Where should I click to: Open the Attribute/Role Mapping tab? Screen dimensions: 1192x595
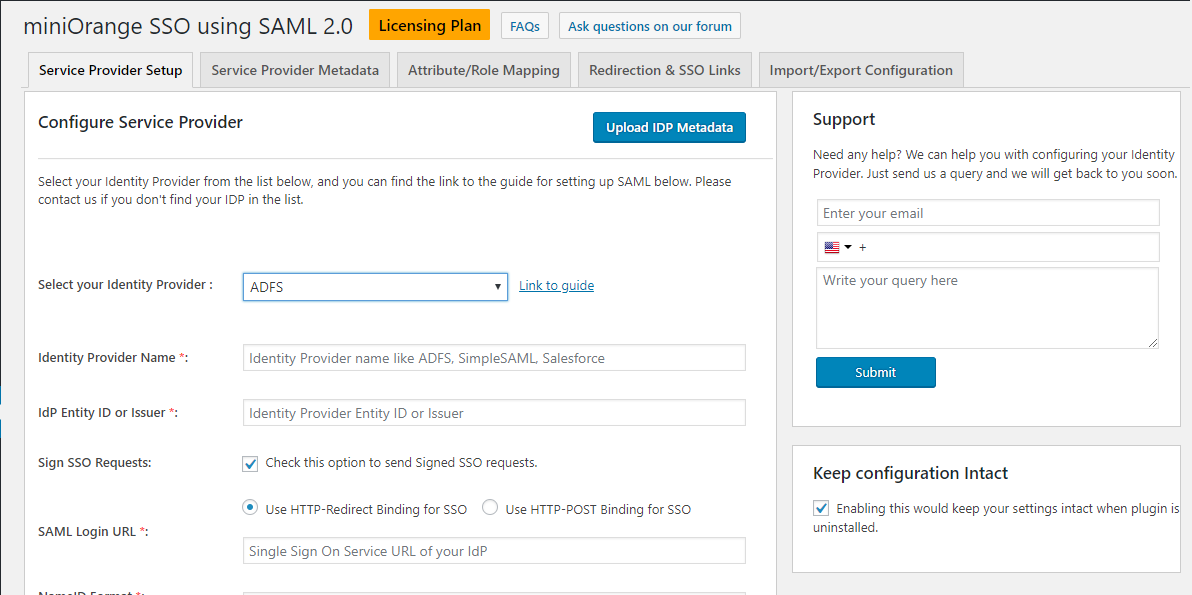tap(483, 70)
